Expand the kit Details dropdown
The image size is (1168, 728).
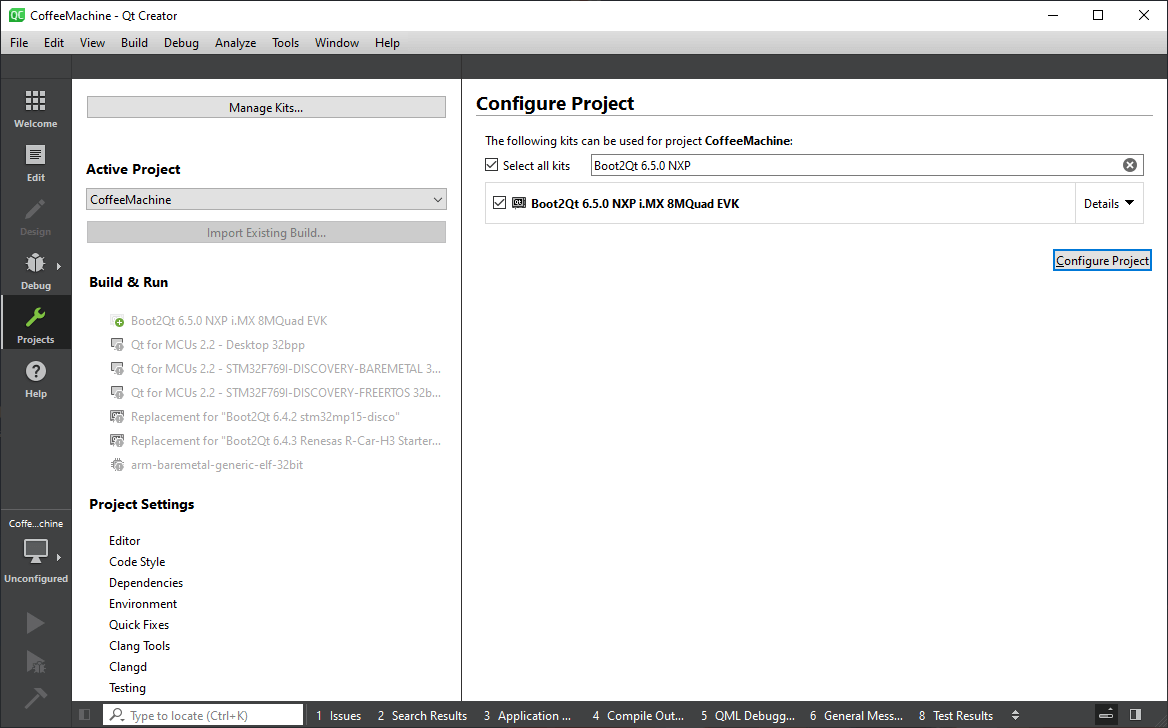[1109, 203]
